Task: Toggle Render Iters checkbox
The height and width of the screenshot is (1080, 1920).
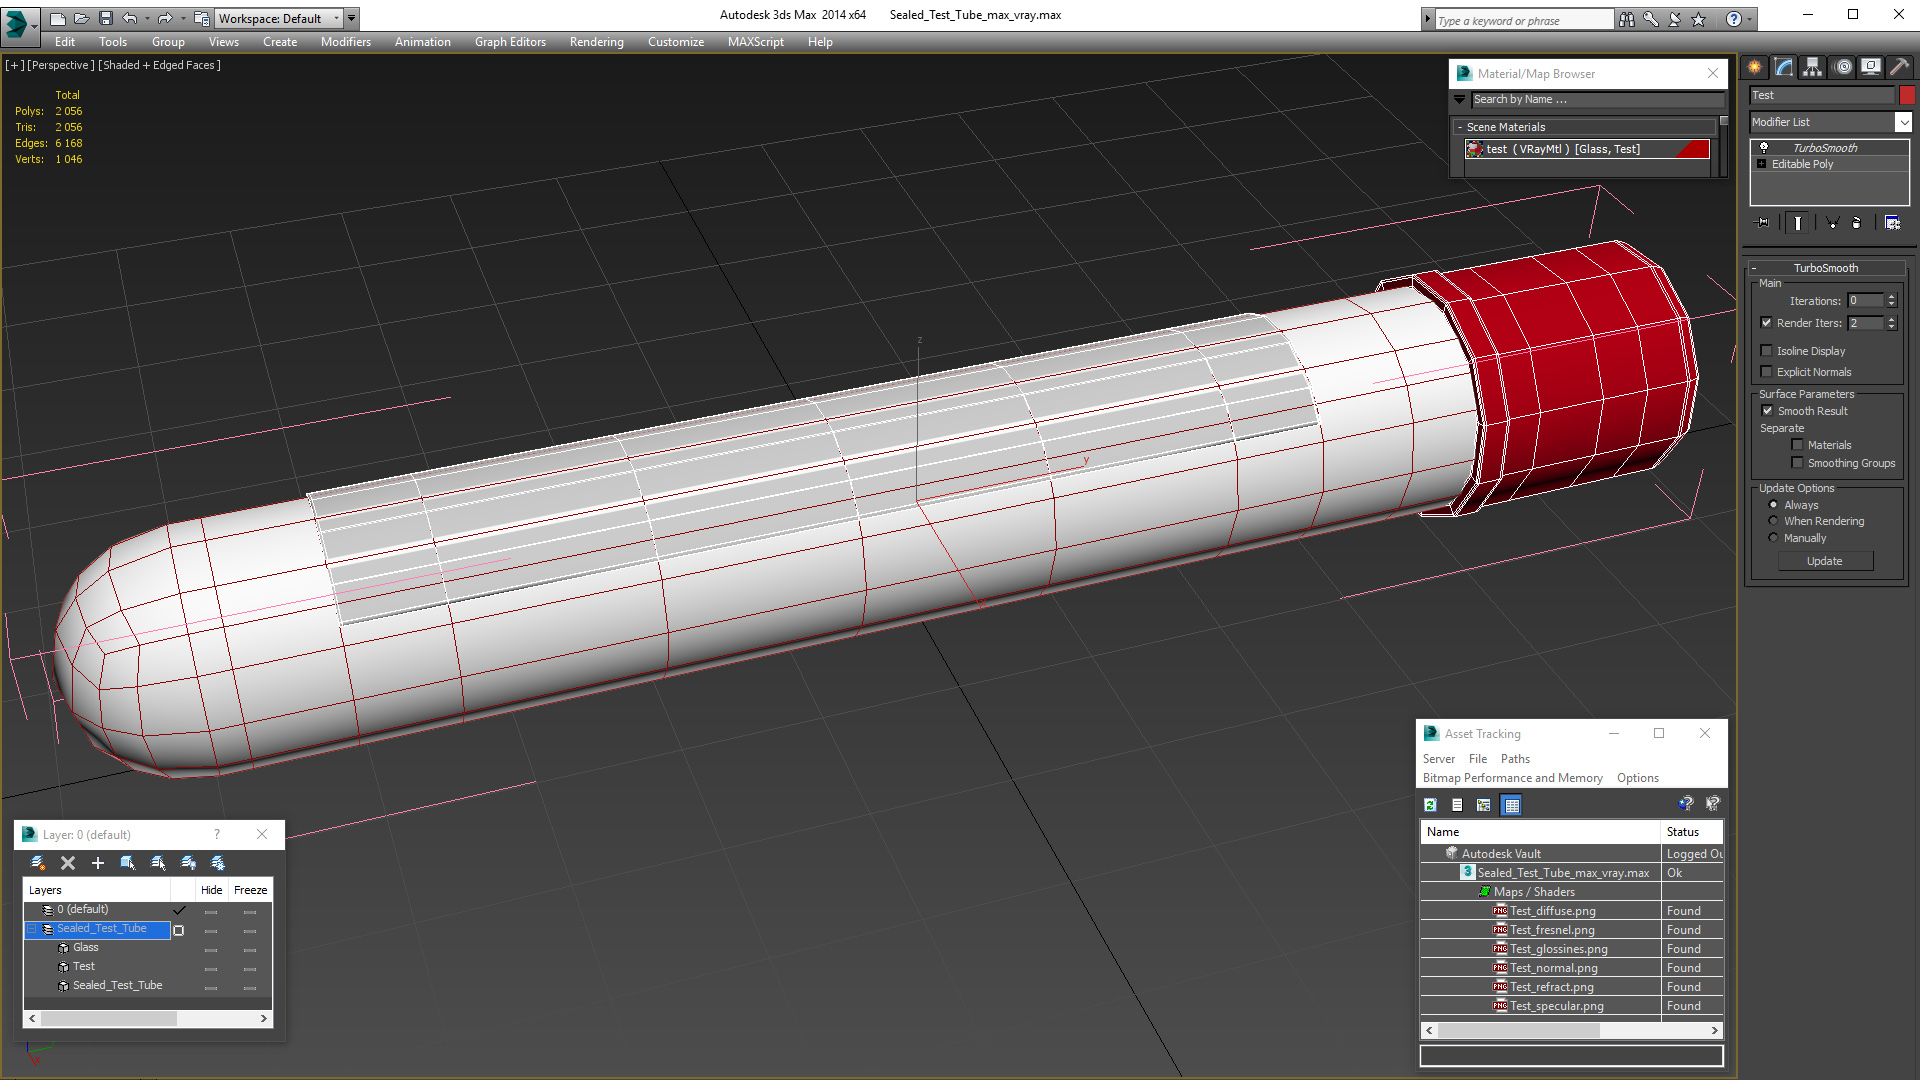Action: coord(1767,323)
